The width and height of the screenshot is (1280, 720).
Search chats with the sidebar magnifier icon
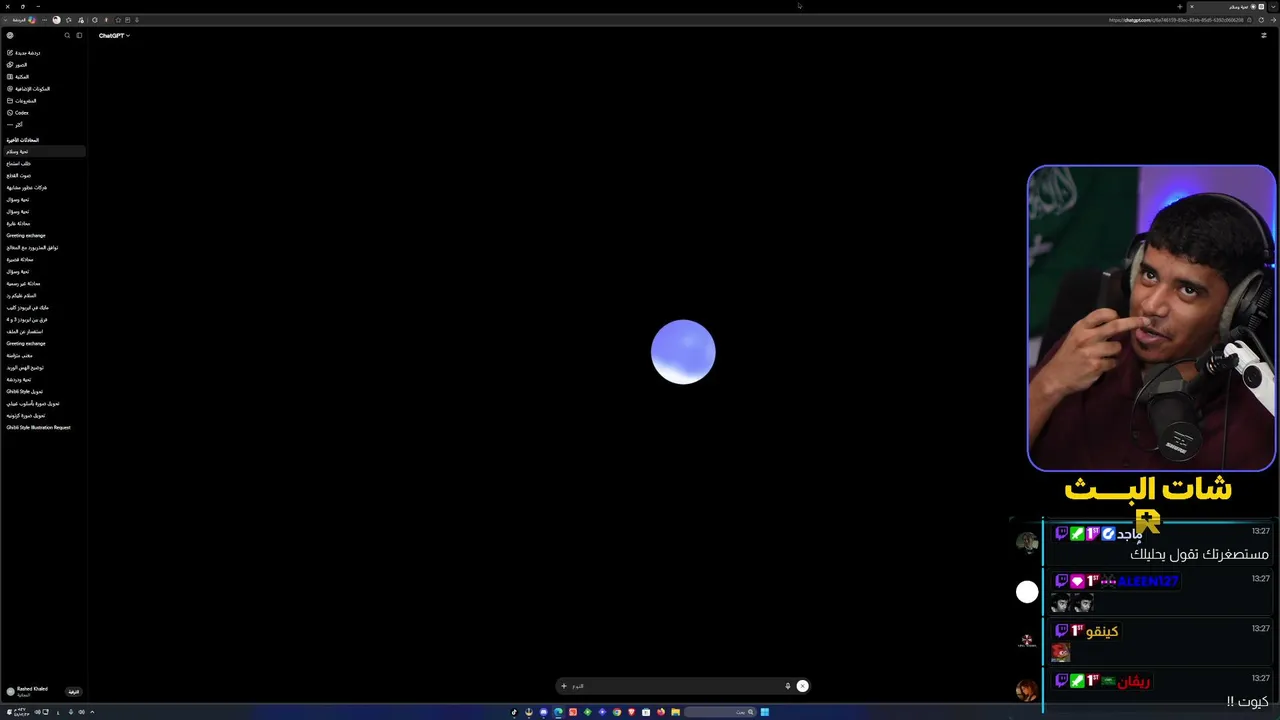67,36
